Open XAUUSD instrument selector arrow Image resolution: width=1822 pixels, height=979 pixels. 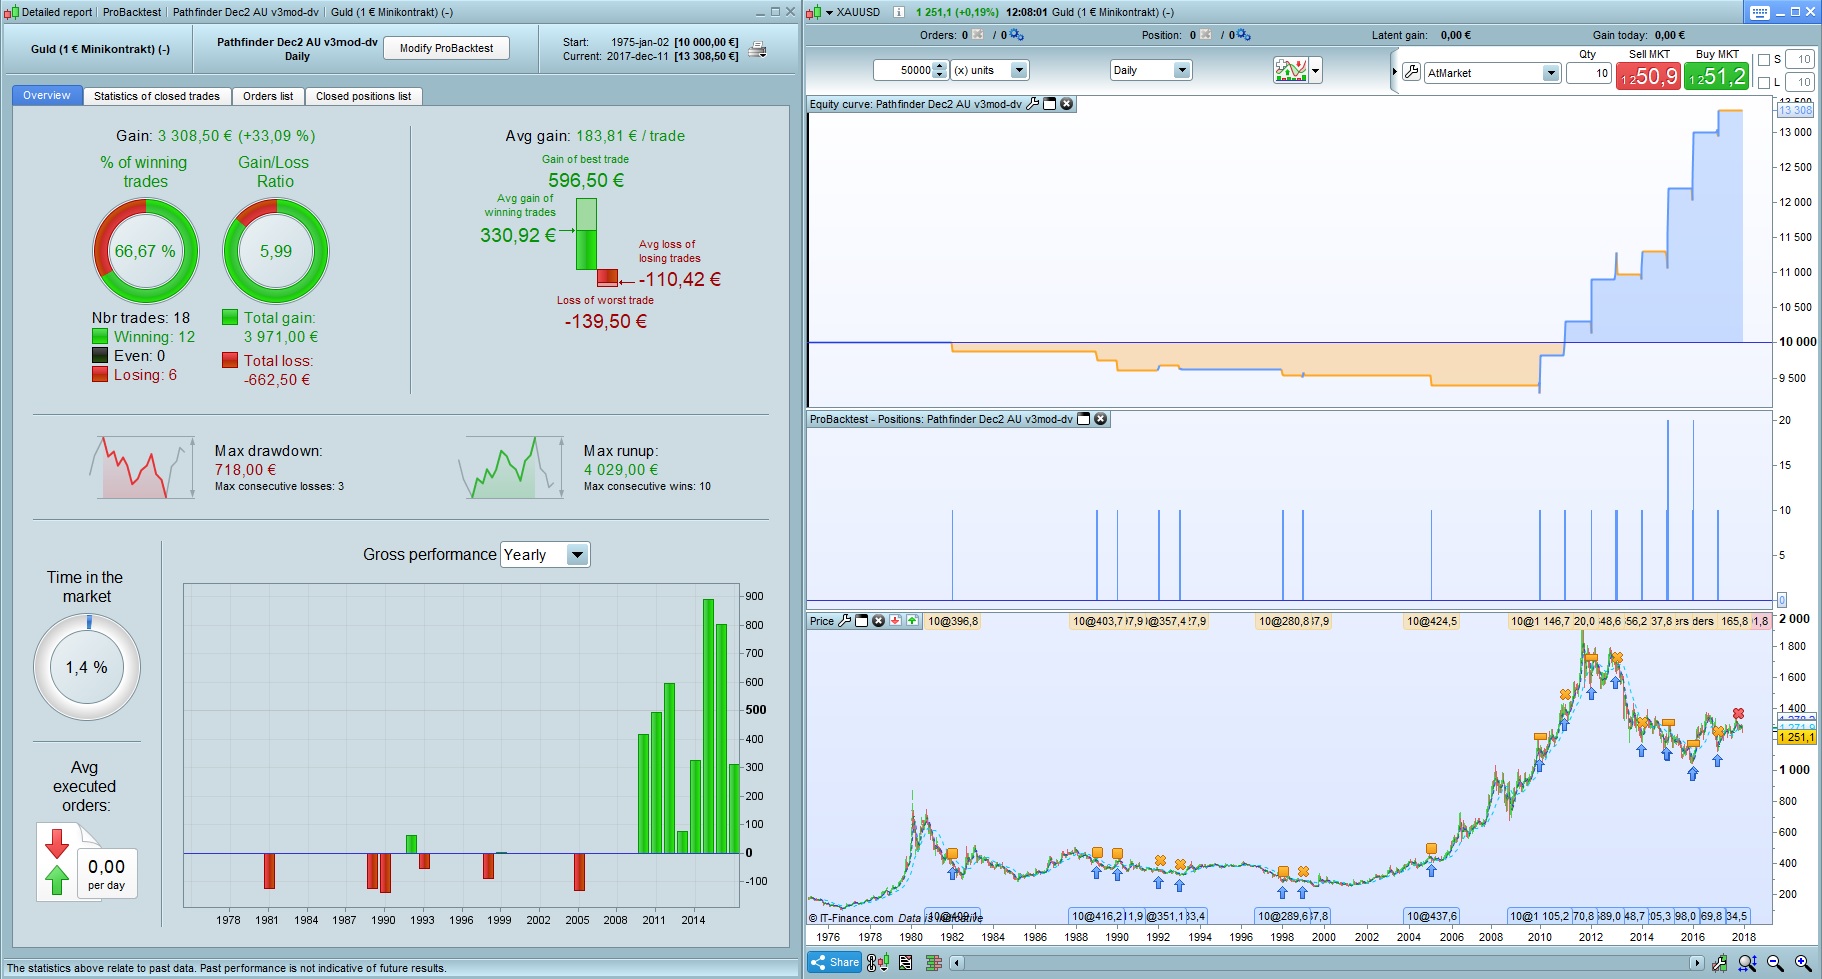coord(829,13)
